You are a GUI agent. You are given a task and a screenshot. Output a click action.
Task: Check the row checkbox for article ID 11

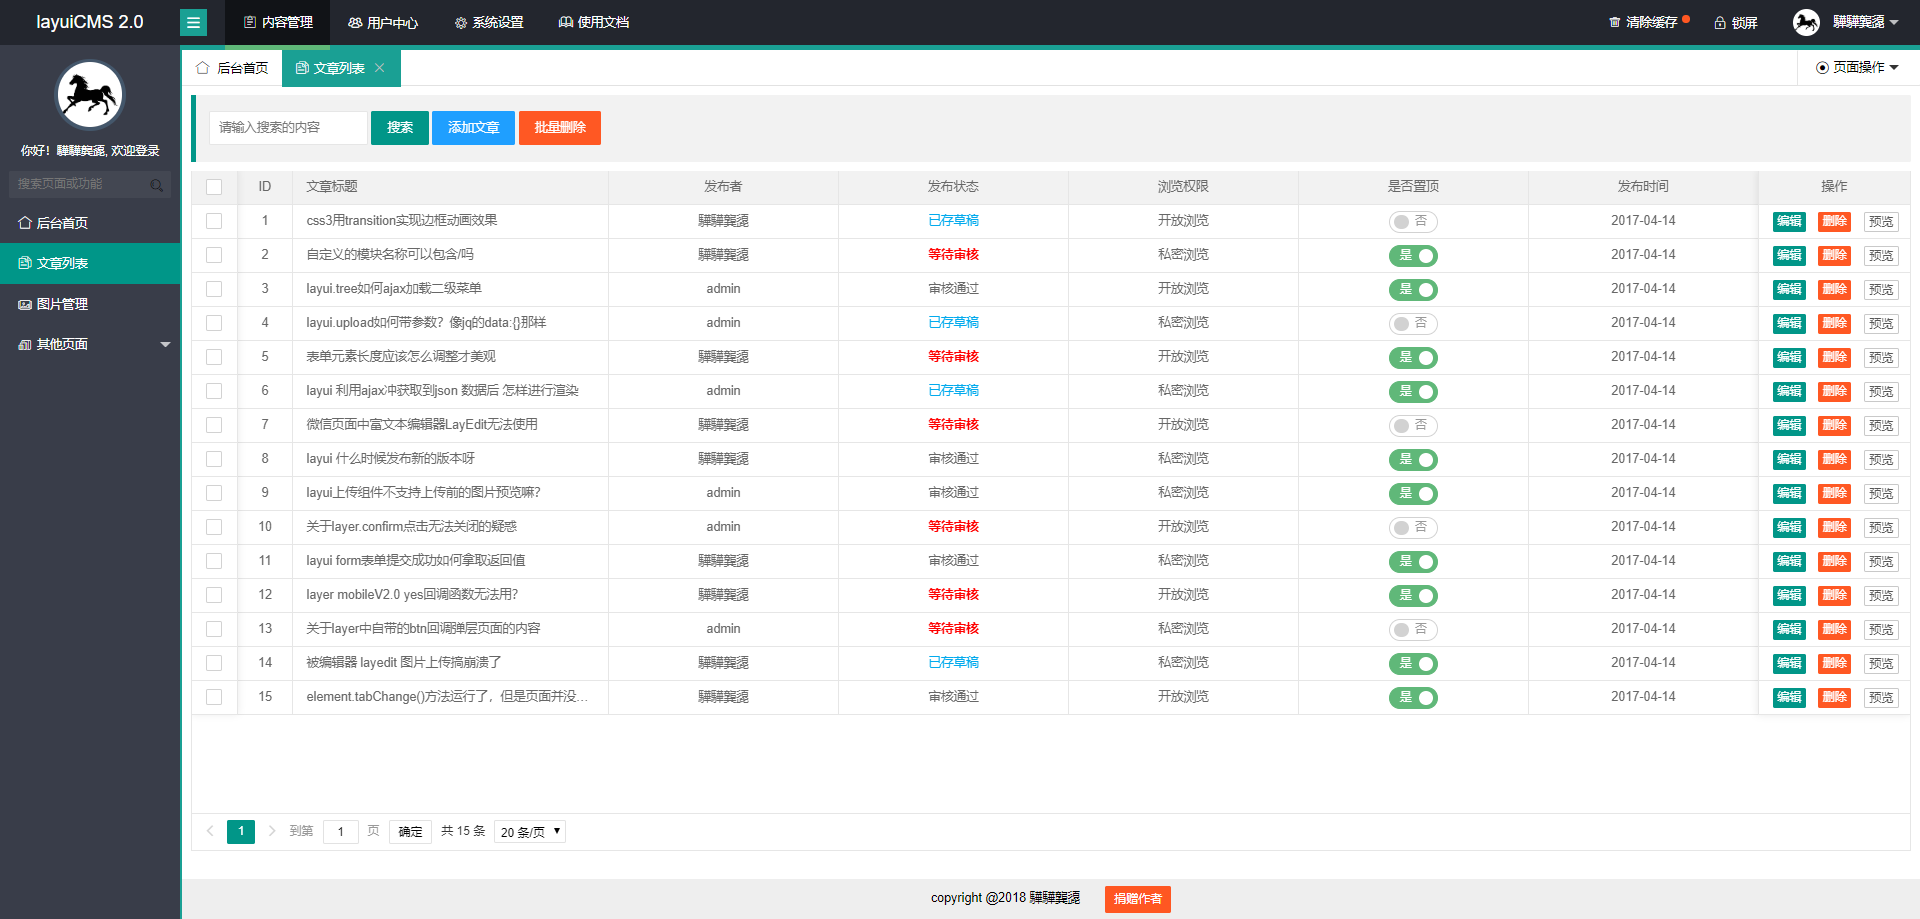pyautogui.click(x=214, y=561)
